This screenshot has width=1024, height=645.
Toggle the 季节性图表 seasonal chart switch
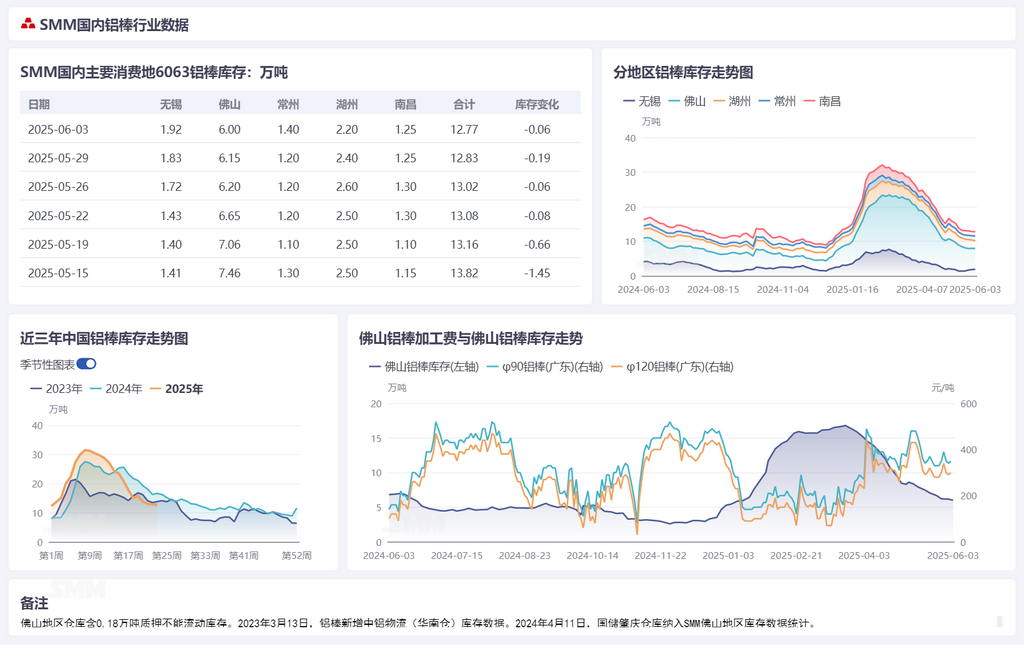[86, 364]
